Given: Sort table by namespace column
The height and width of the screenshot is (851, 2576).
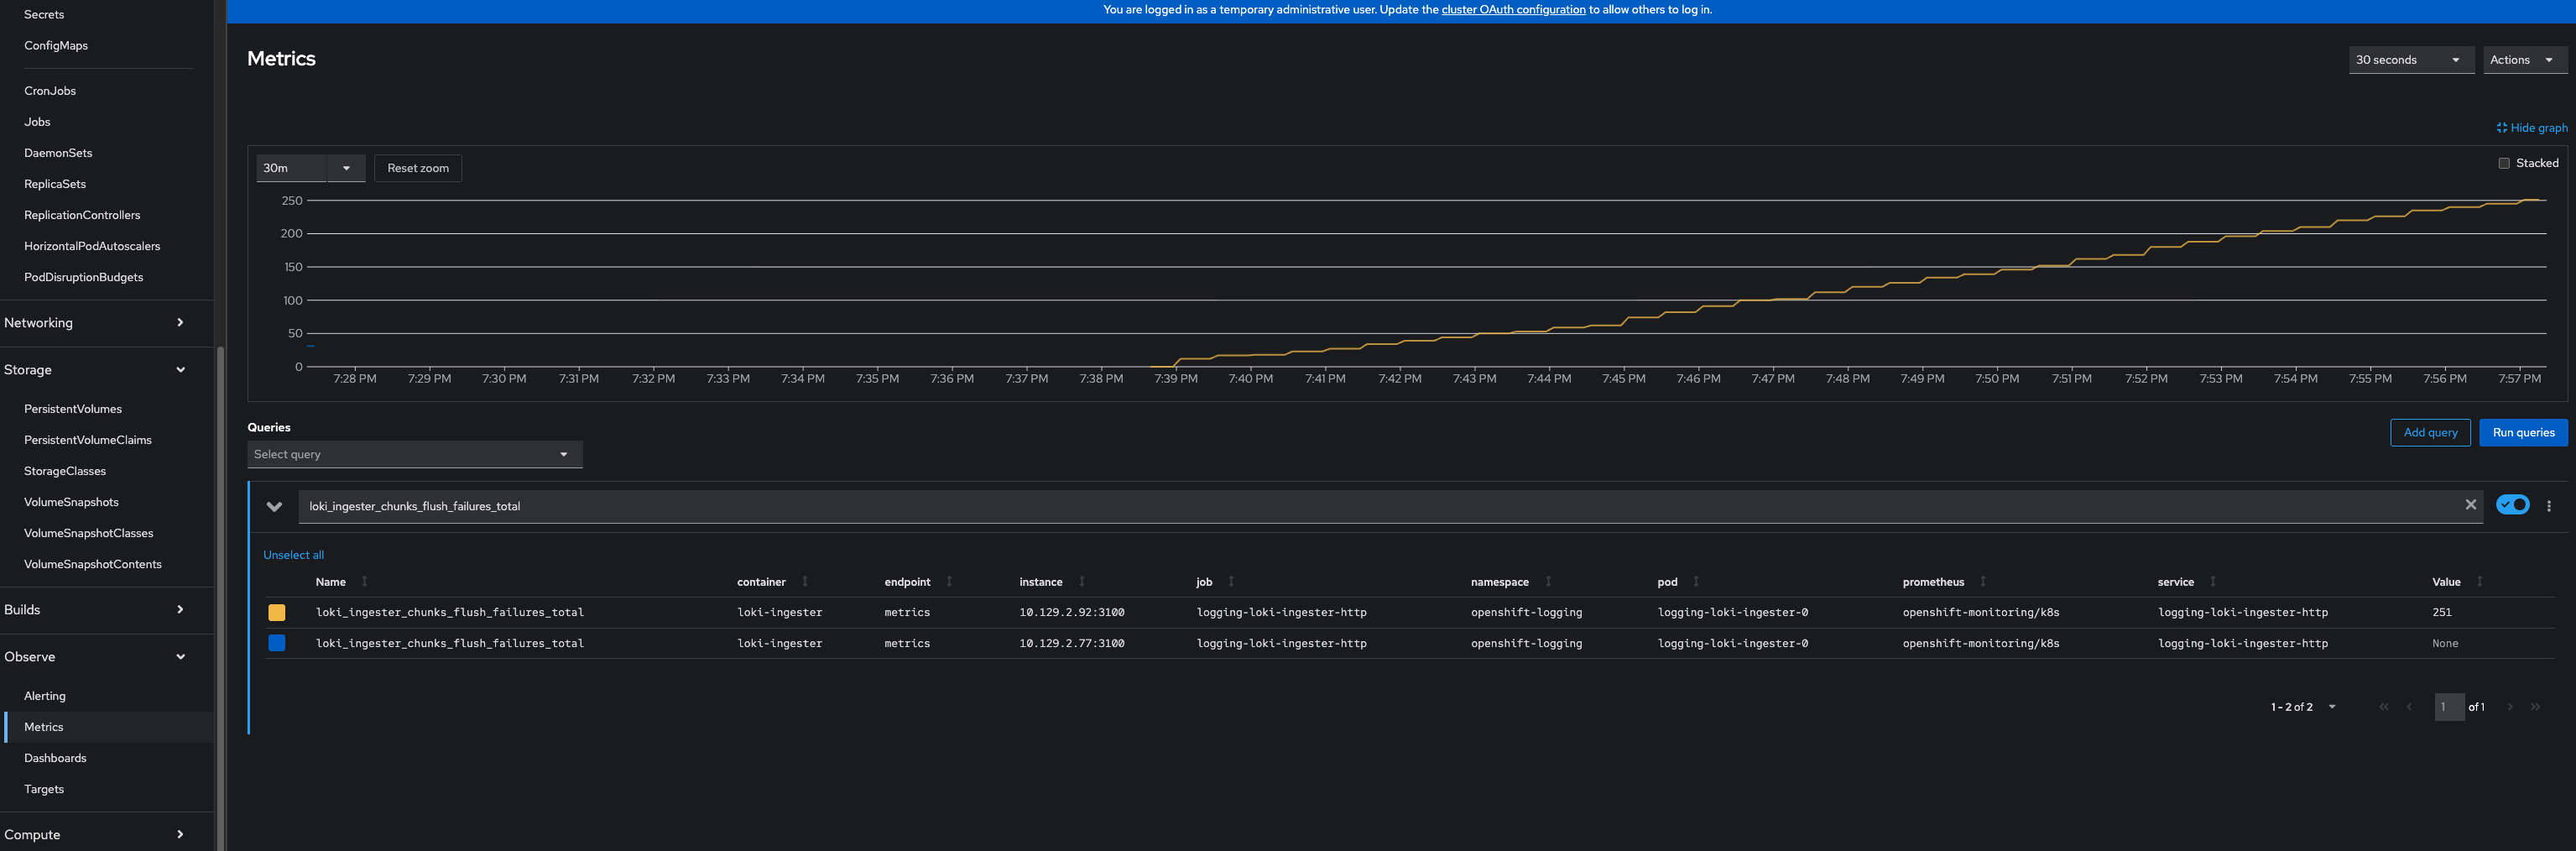Looking at the screenshot, I should 1499,582.
